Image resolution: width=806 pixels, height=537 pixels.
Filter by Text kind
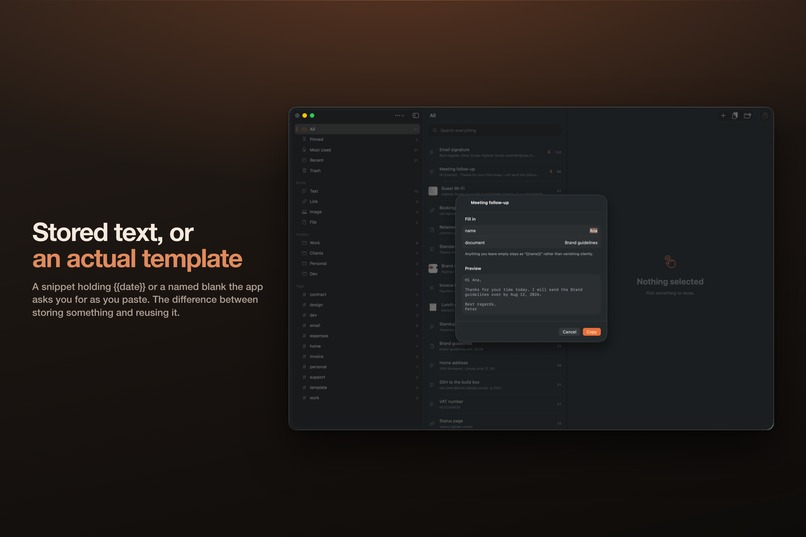click(x=357, y=191)
